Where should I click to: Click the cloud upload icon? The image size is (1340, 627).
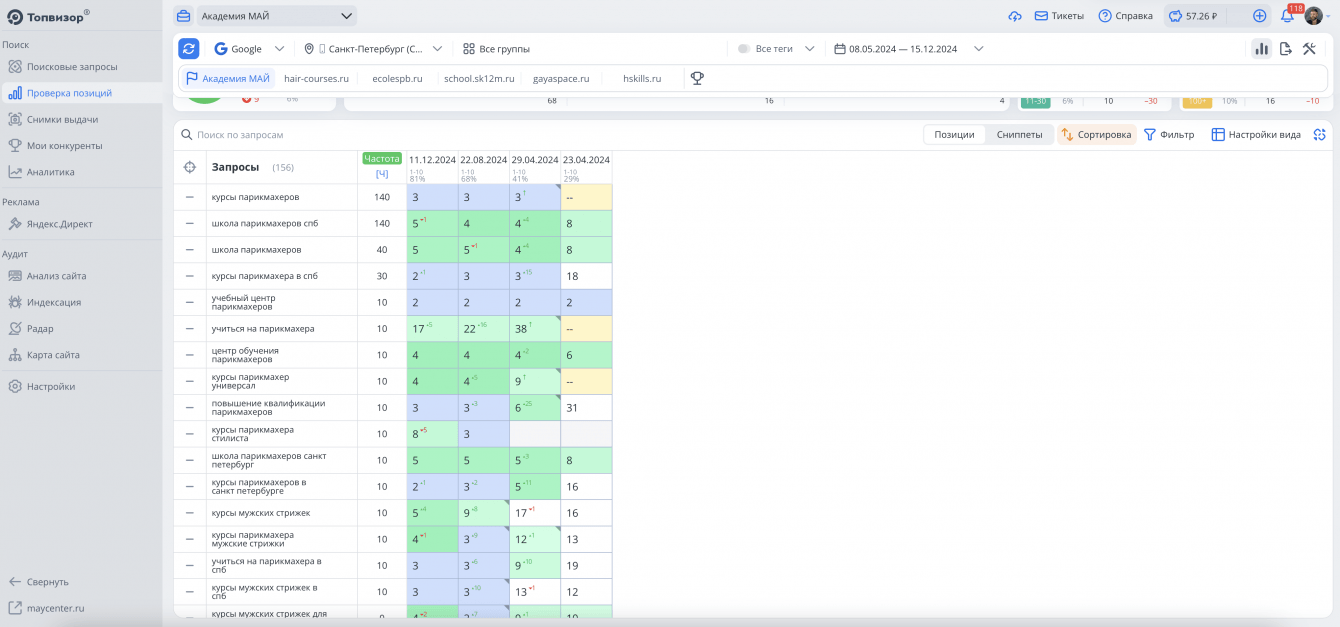1015,16
